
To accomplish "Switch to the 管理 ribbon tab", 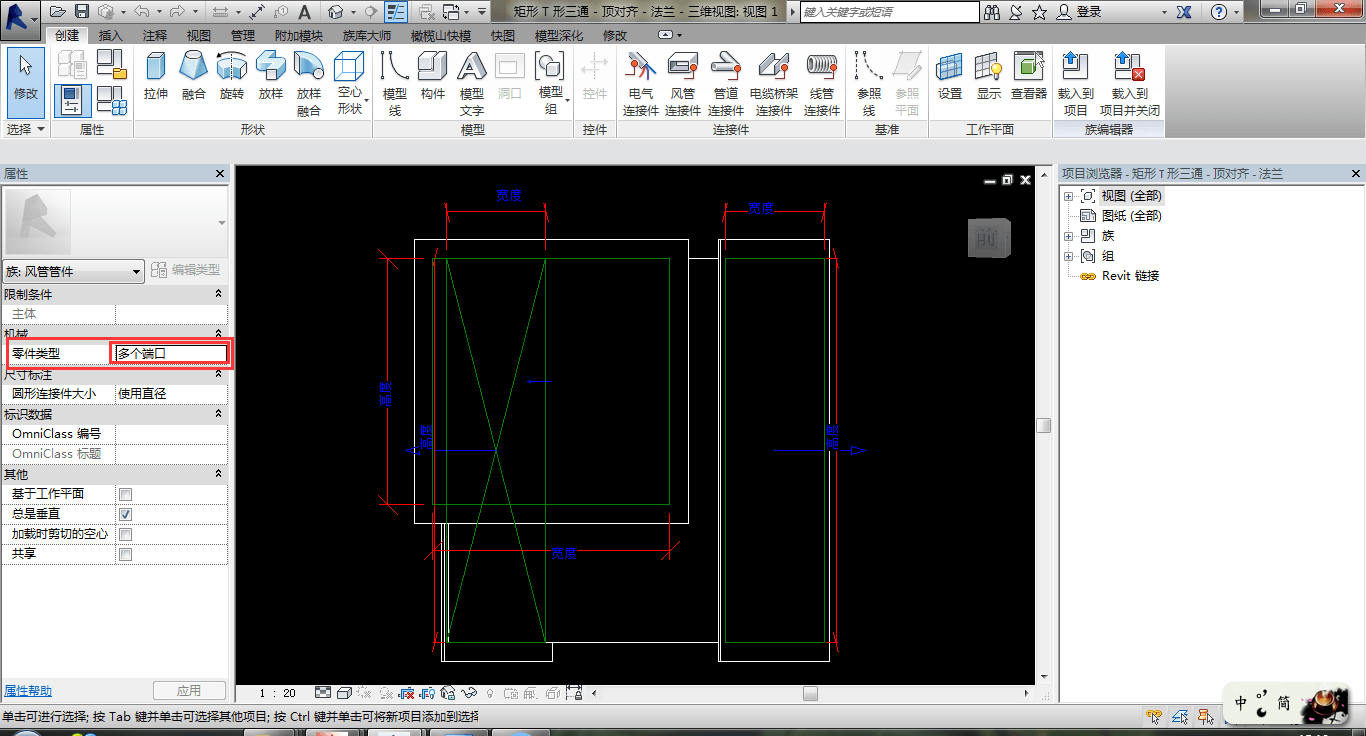I will 243,35.
